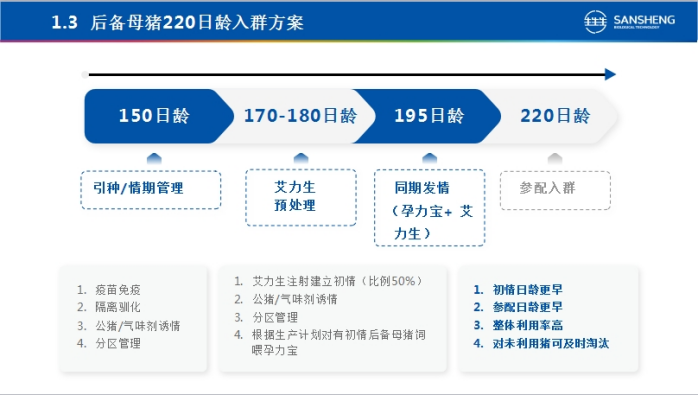Click the SANSHENG logo in header
The width and height of the screenshot is (698, 395).
[x=629, y=21]
